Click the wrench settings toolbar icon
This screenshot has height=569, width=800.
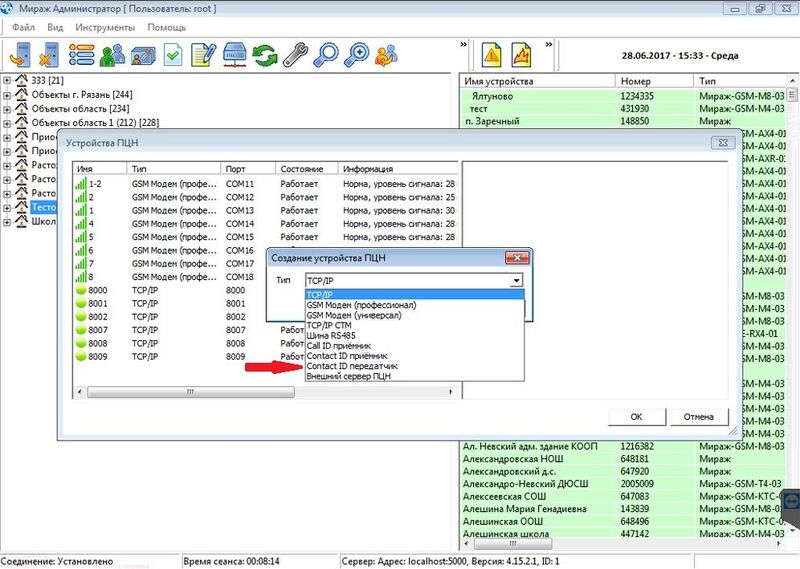pos(294,54)
